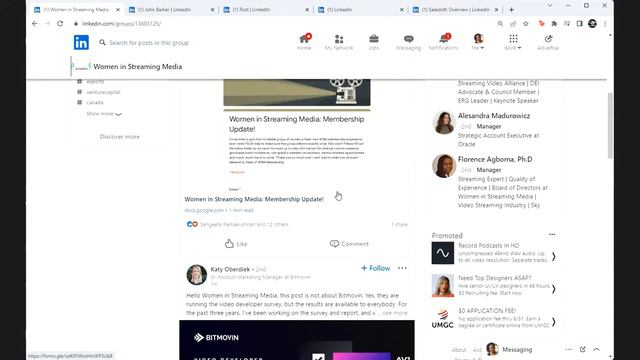Open the Extensions puzzle icon

(x=554, y=24)
